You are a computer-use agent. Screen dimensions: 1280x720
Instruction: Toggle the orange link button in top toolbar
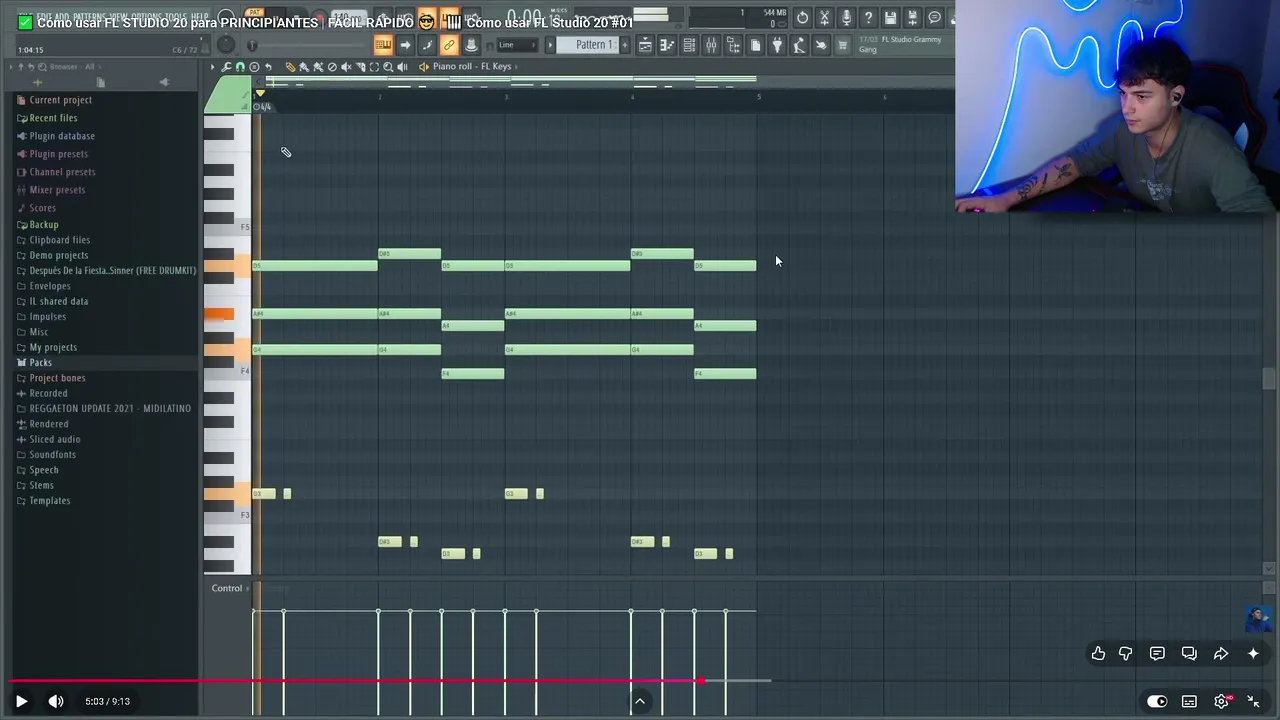pos(449,45)
